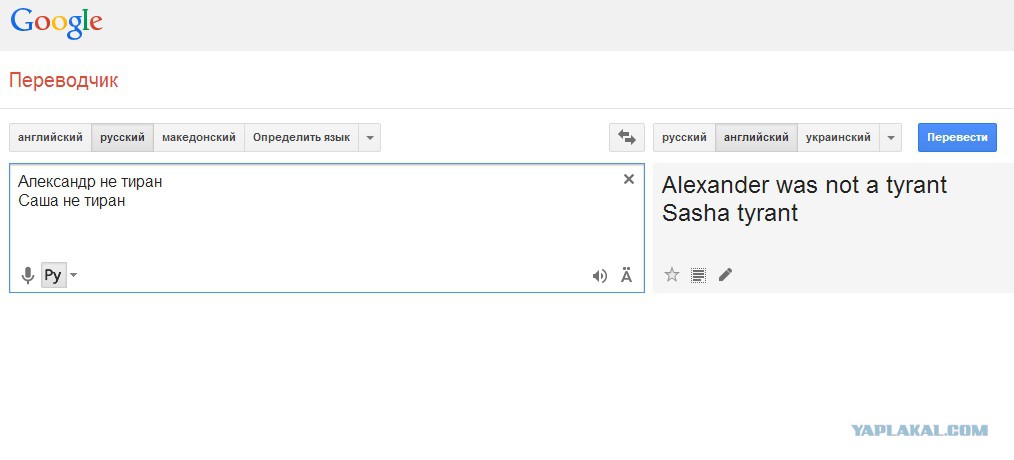Clear source text with X icon
The width and height of the screenshot is (1014, 460).
click(629, 179)
